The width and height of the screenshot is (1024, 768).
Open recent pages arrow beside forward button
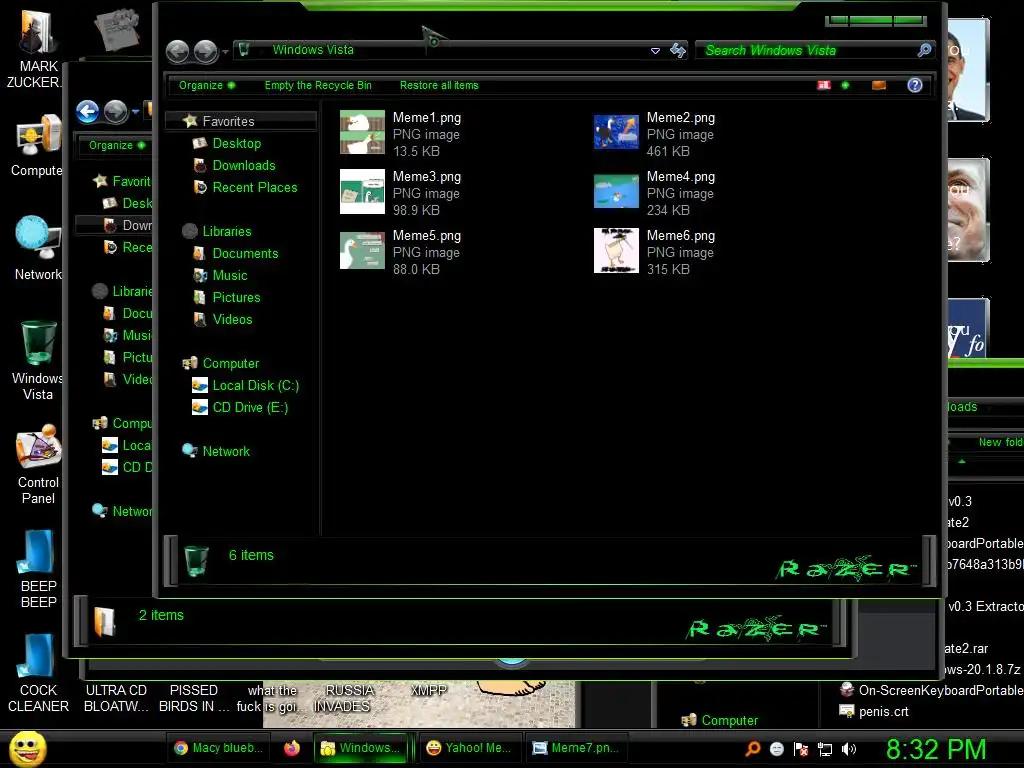225,52
